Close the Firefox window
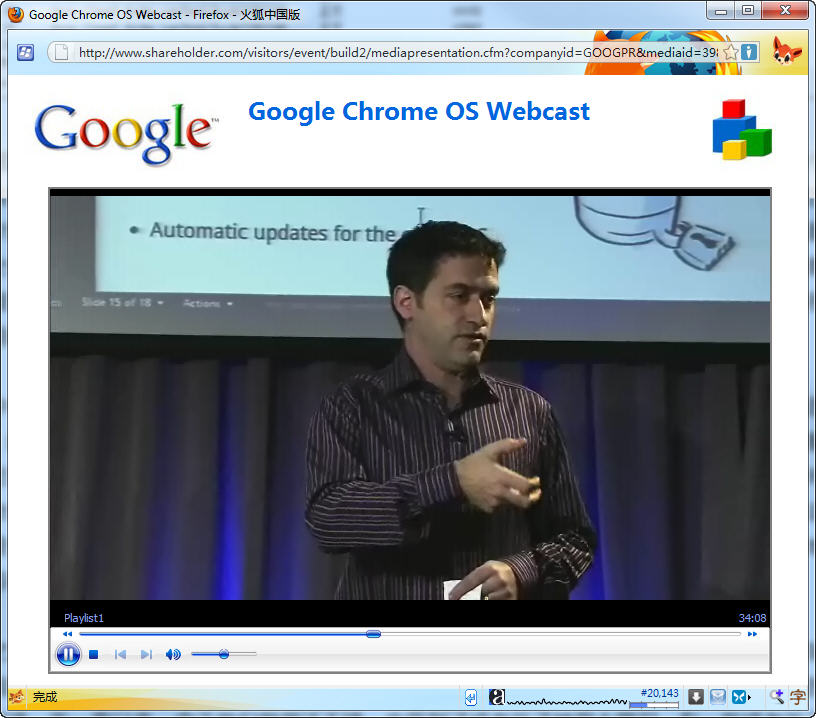 [x=785, y=11]
